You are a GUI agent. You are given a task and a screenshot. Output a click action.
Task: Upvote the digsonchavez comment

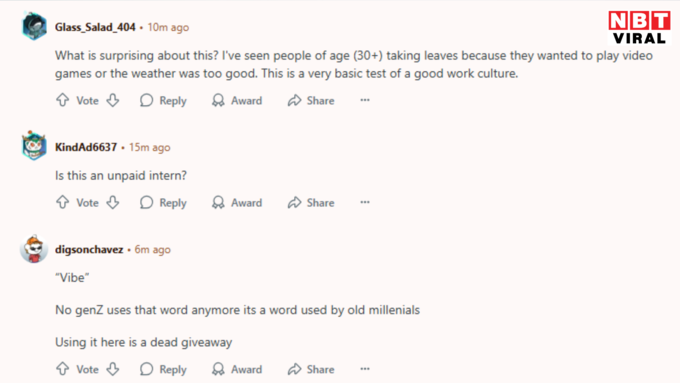pos(62,369)
